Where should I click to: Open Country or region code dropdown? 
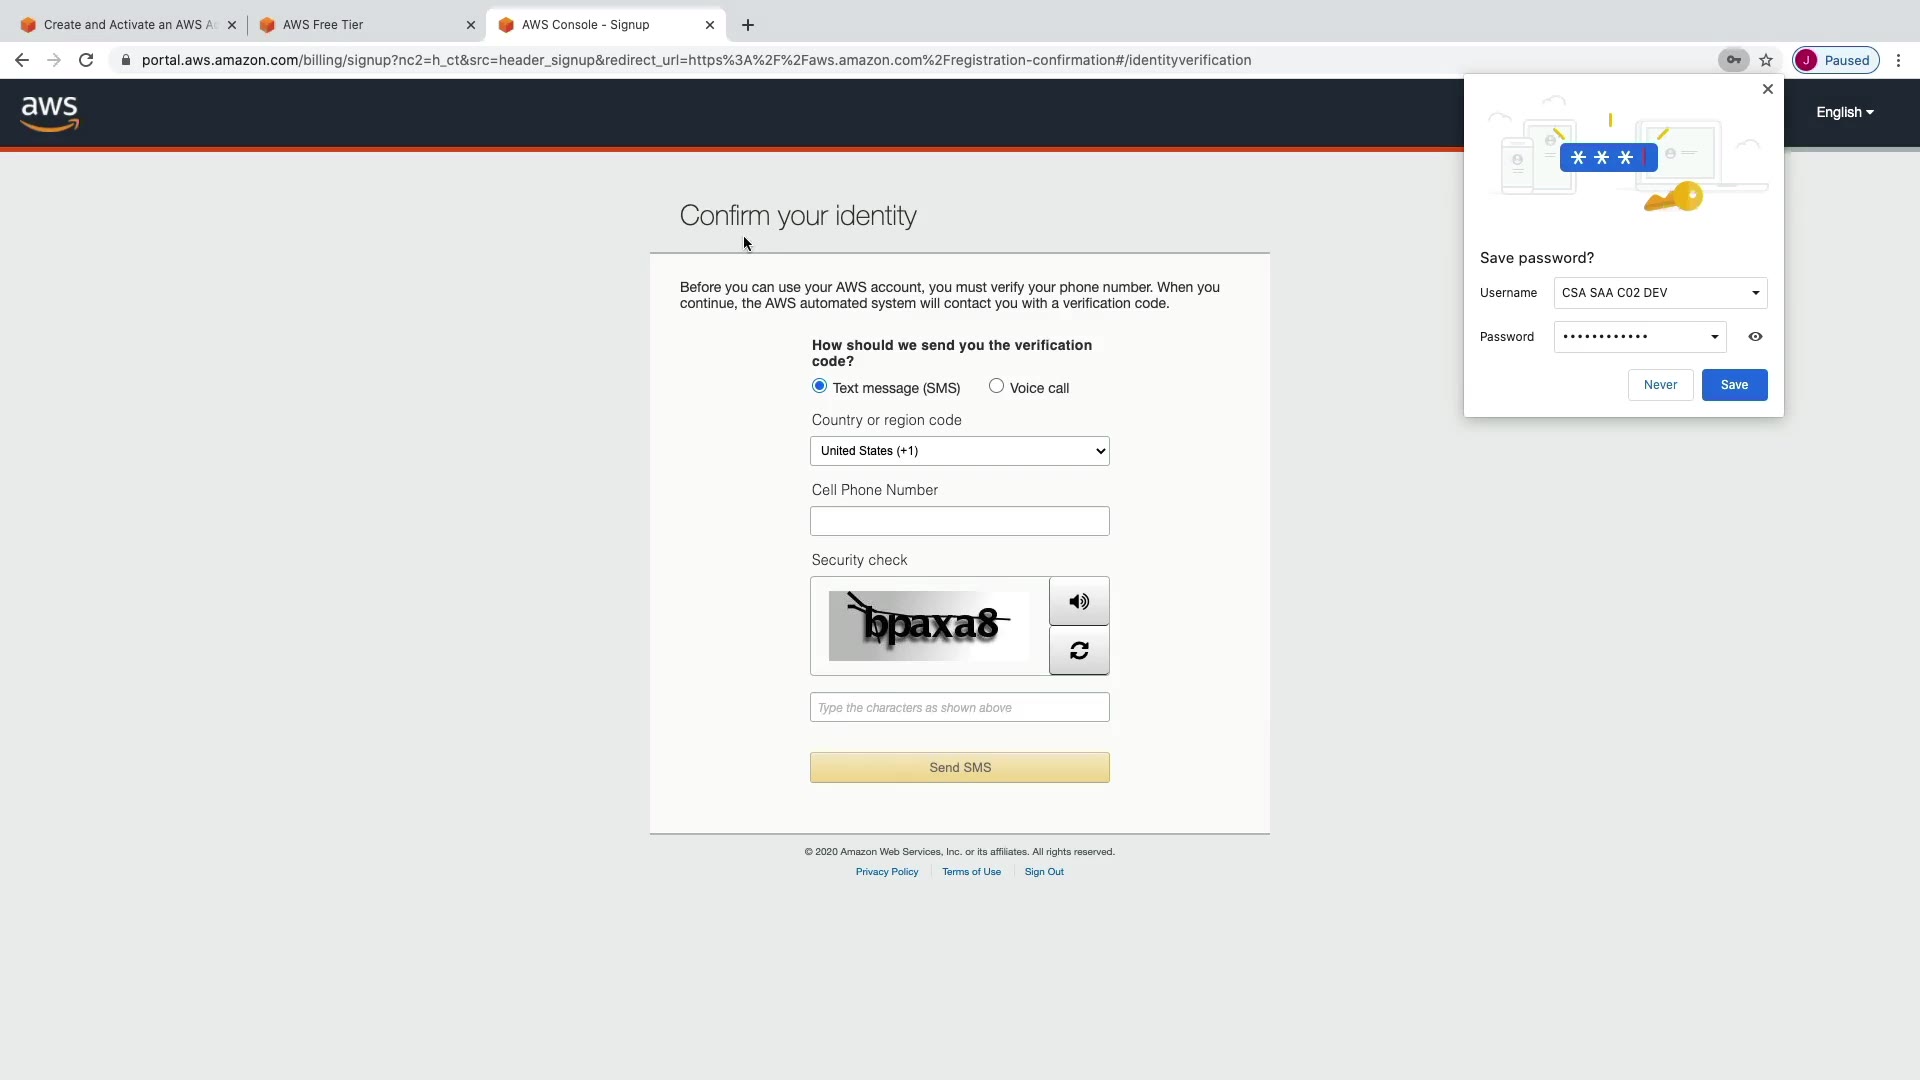tap(959, 451)
